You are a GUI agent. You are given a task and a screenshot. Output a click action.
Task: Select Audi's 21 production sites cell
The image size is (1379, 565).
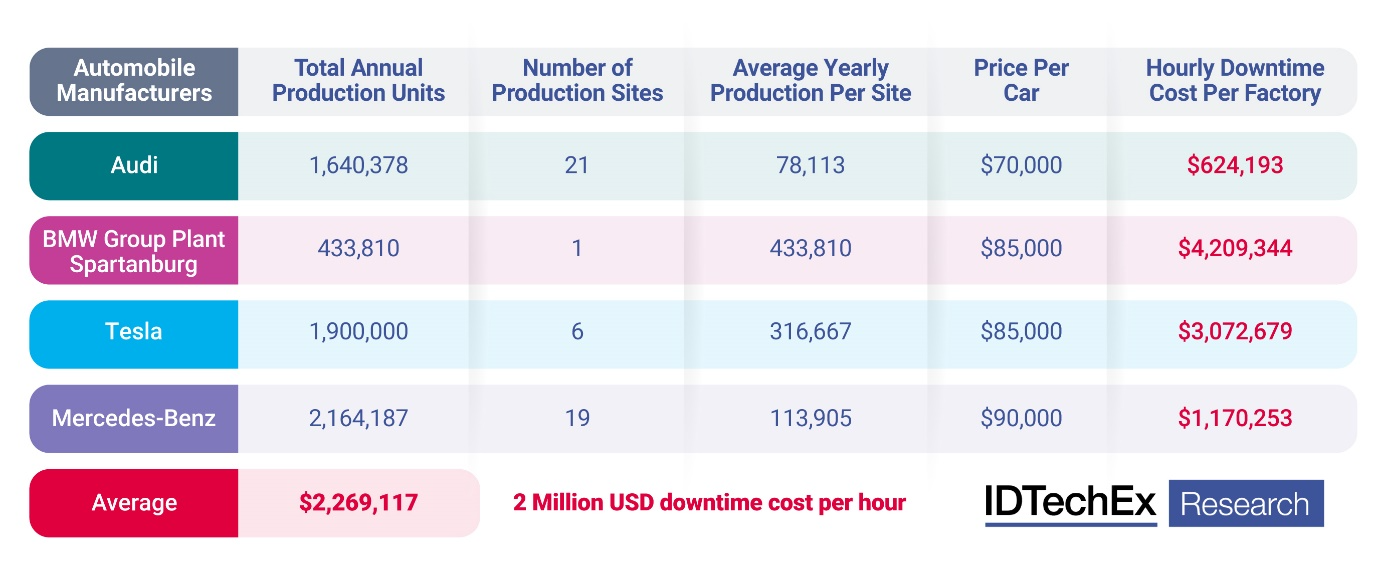pos(577,165)
